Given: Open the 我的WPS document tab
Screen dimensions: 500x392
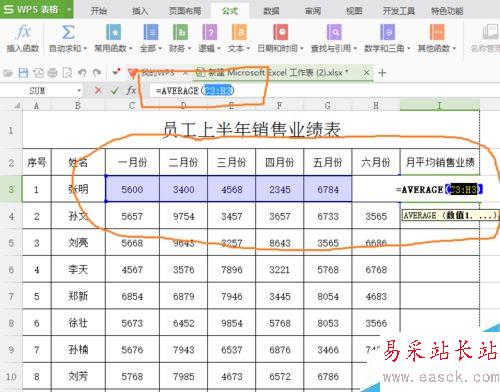Looking at the screenshot, I should point(157,72).
